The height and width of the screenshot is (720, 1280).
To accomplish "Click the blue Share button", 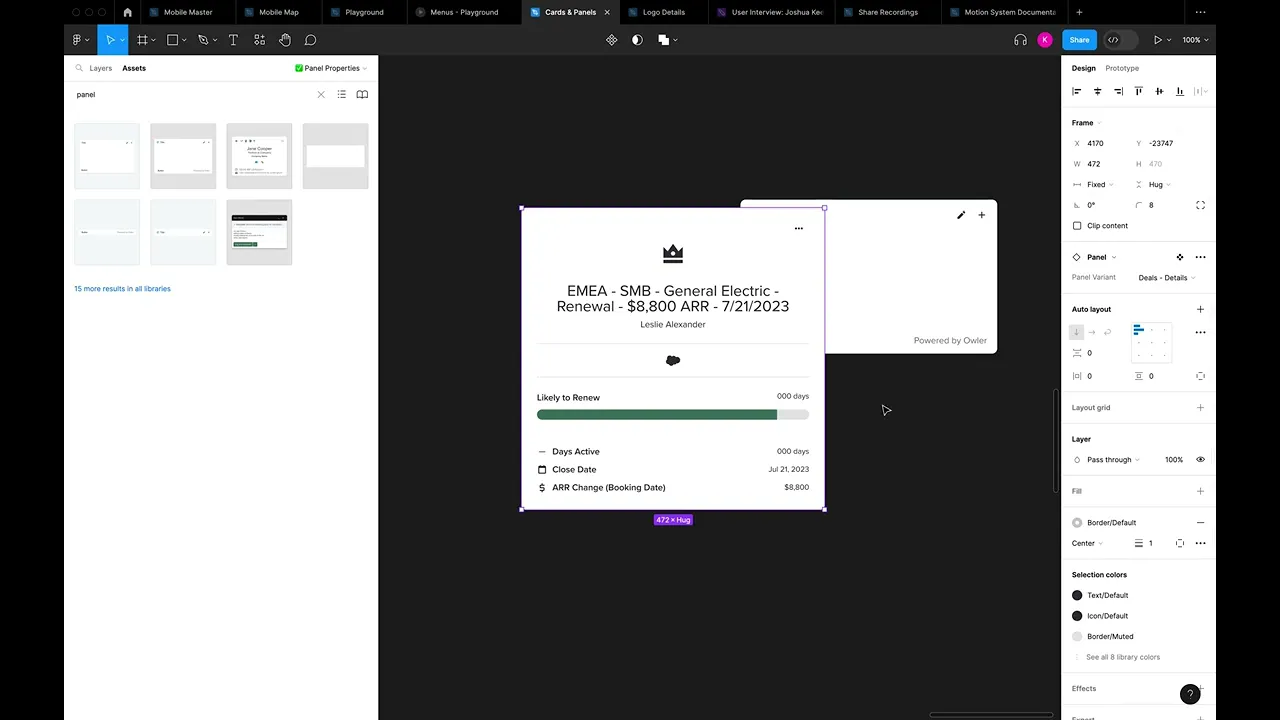I will pos(1079,40).
